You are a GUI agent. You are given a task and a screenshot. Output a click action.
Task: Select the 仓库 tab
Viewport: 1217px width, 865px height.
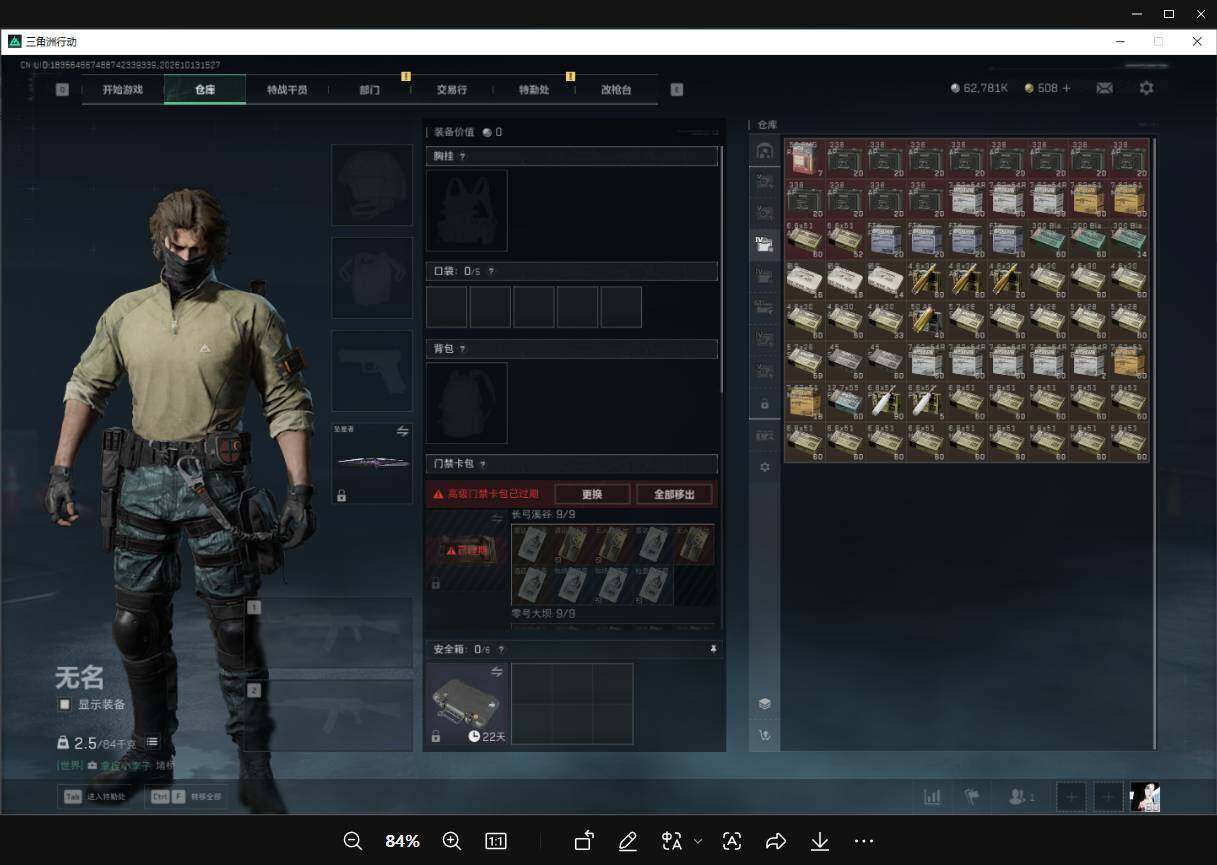point(205,89)
